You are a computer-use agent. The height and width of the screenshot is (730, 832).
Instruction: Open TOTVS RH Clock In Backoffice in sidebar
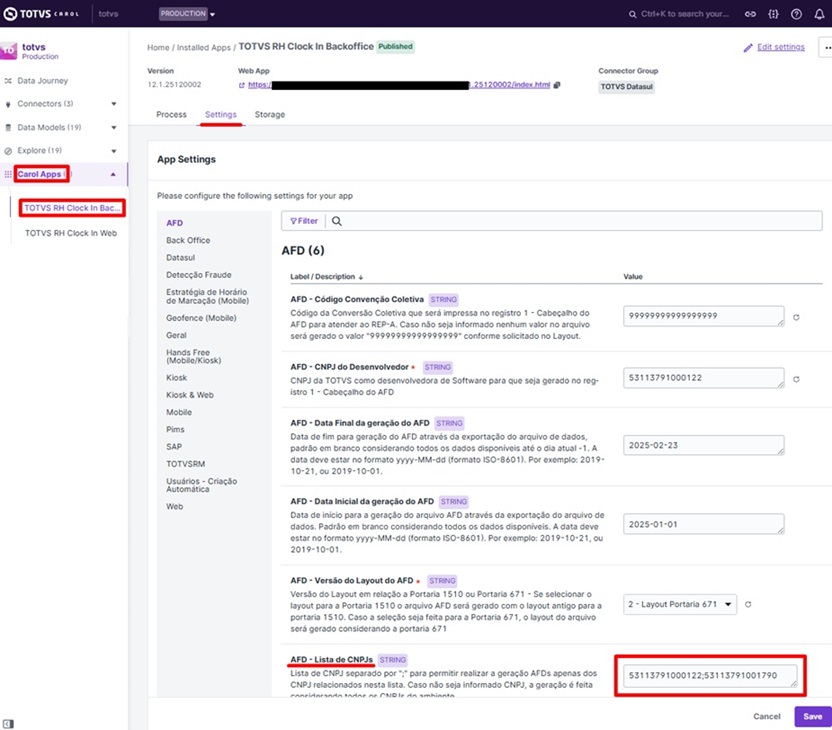[x=72, y=208]
